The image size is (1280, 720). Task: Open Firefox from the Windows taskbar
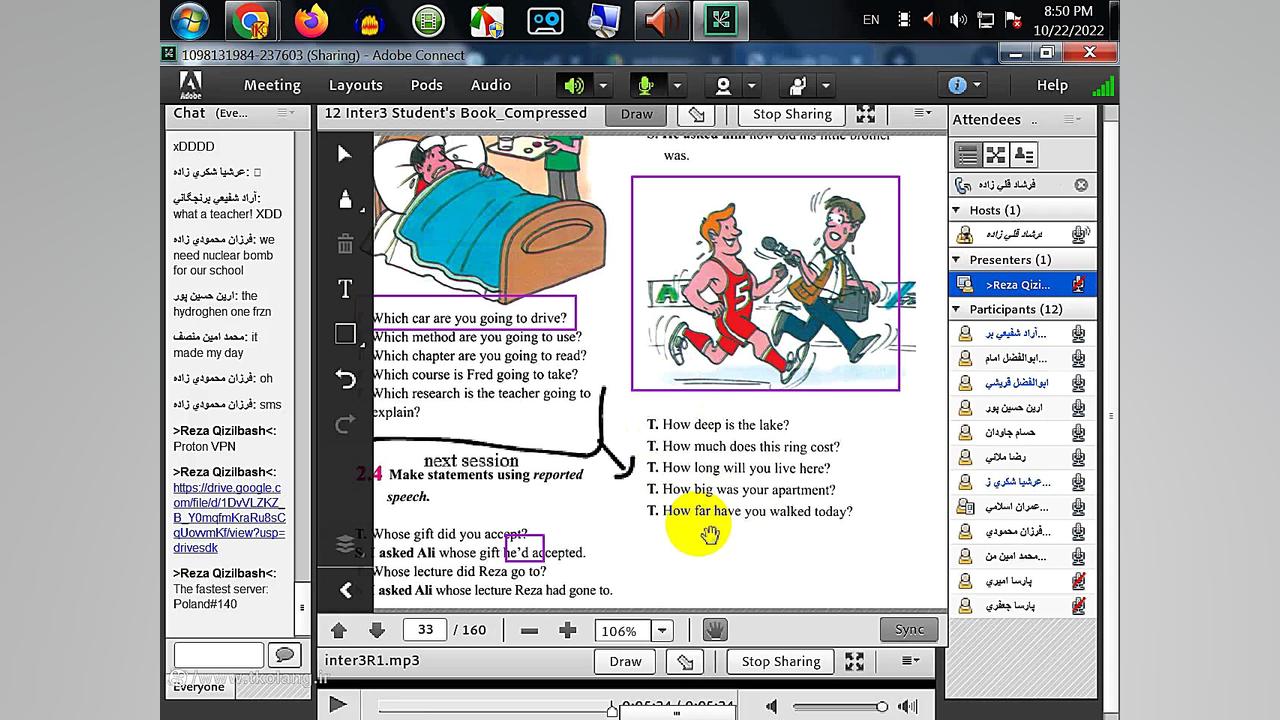click(x=312, y=20)
